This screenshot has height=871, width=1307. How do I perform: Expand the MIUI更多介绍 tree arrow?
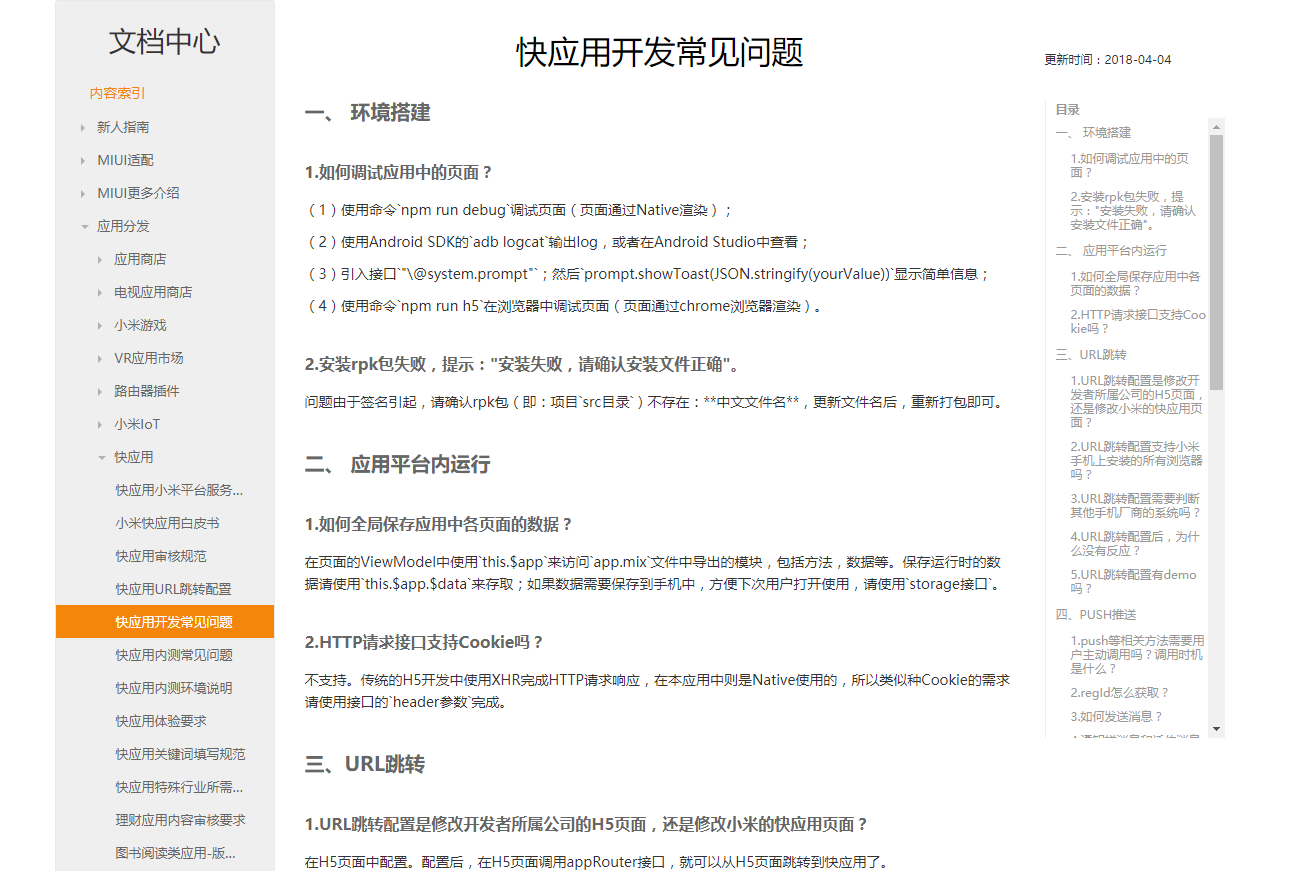point(83,193)
